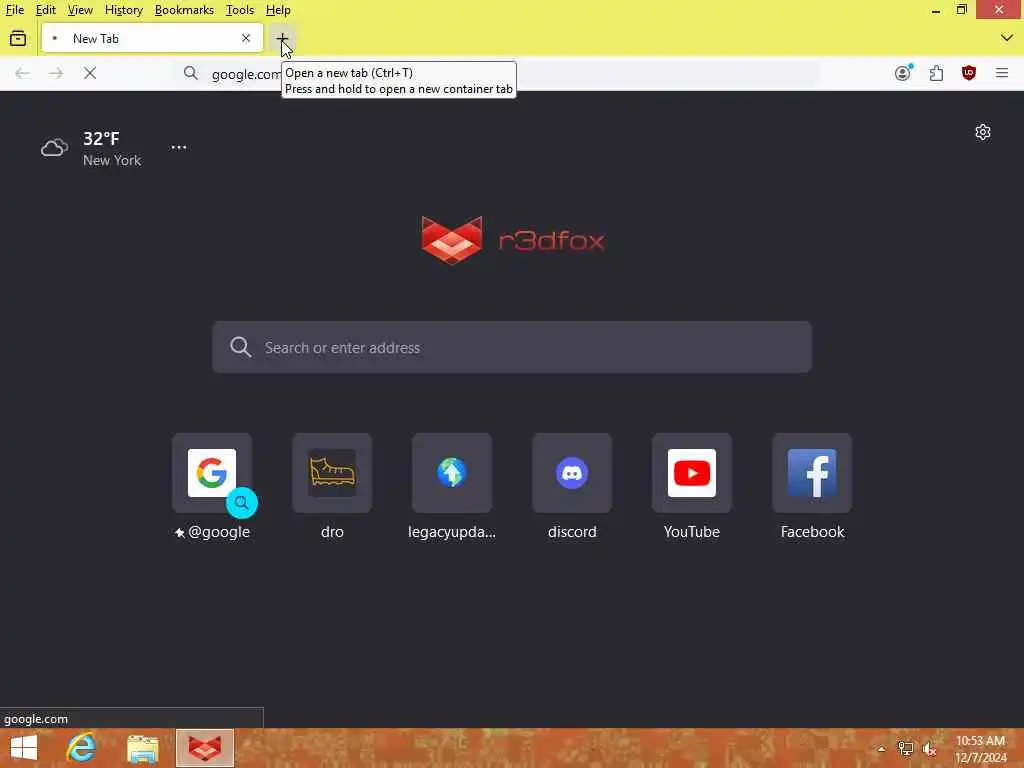1024x768 pixels.
Task: Click the cyan search badge on the Google tile
Action: [242, 503]
